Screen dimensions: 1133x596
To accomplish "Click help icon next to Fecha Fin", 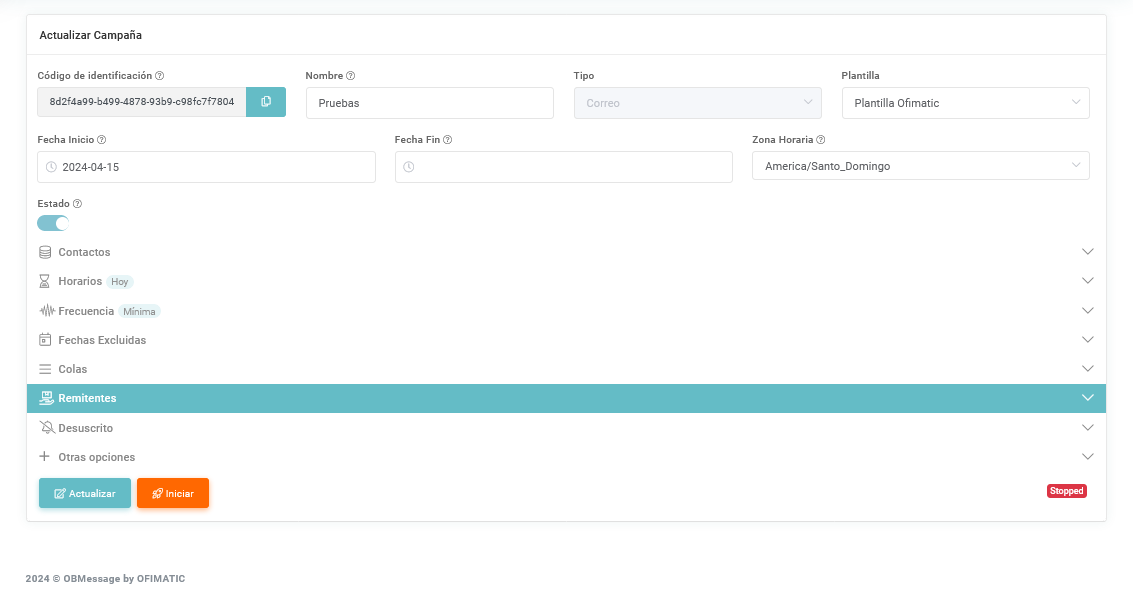I will [x=447, y=140].
